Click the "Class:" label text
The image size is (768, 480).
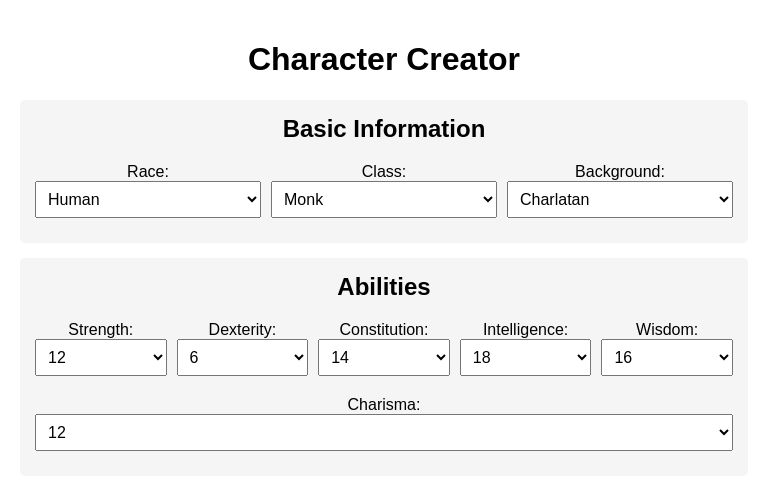coord(384,171)
